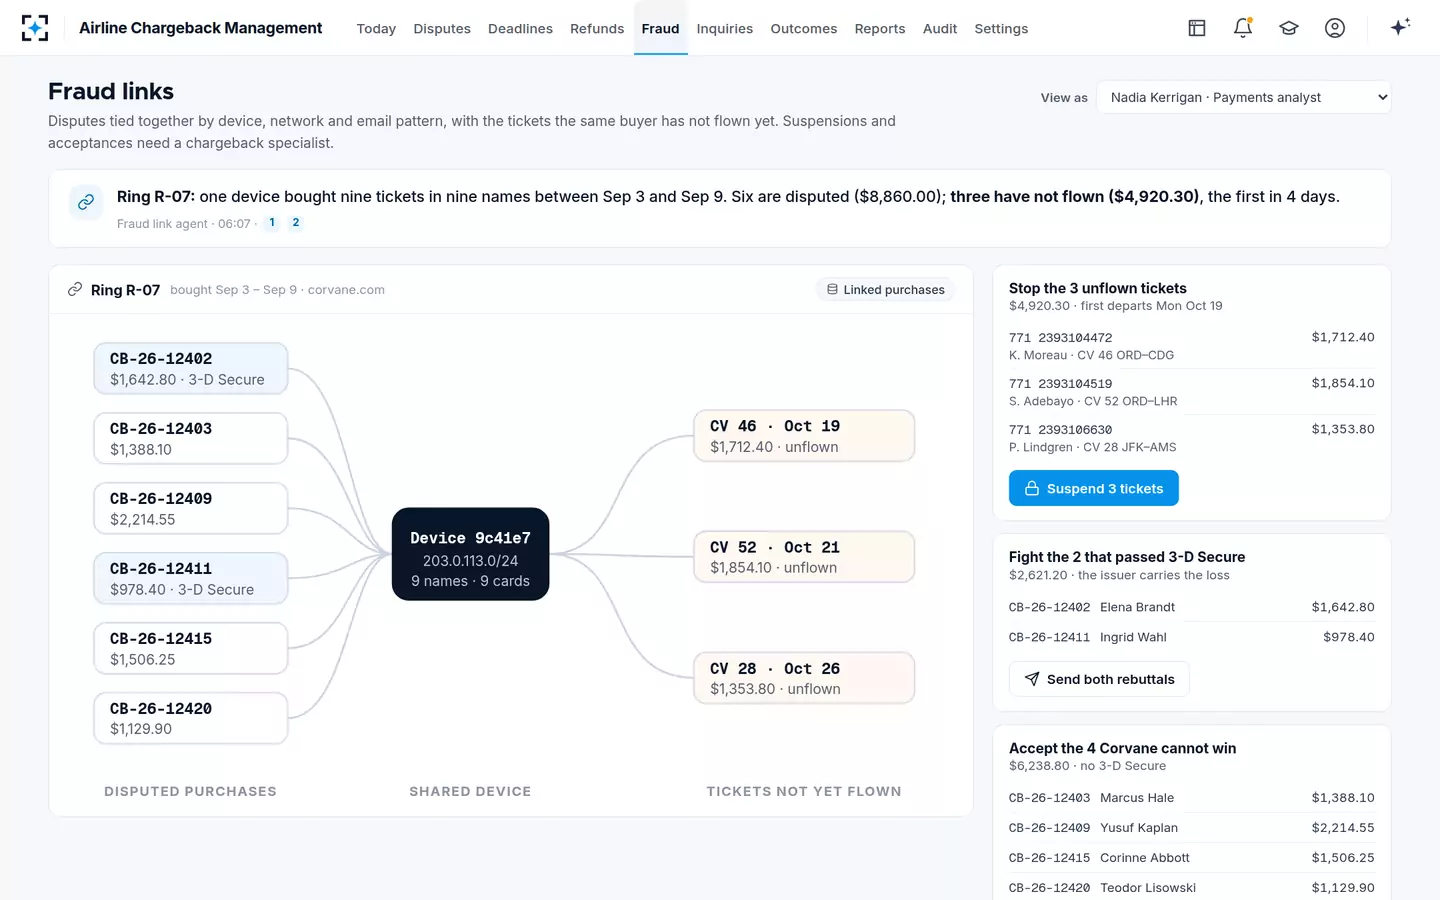The image size is (1440, 900).
Task: Go to the Audit tab
Action: (940, 28)
